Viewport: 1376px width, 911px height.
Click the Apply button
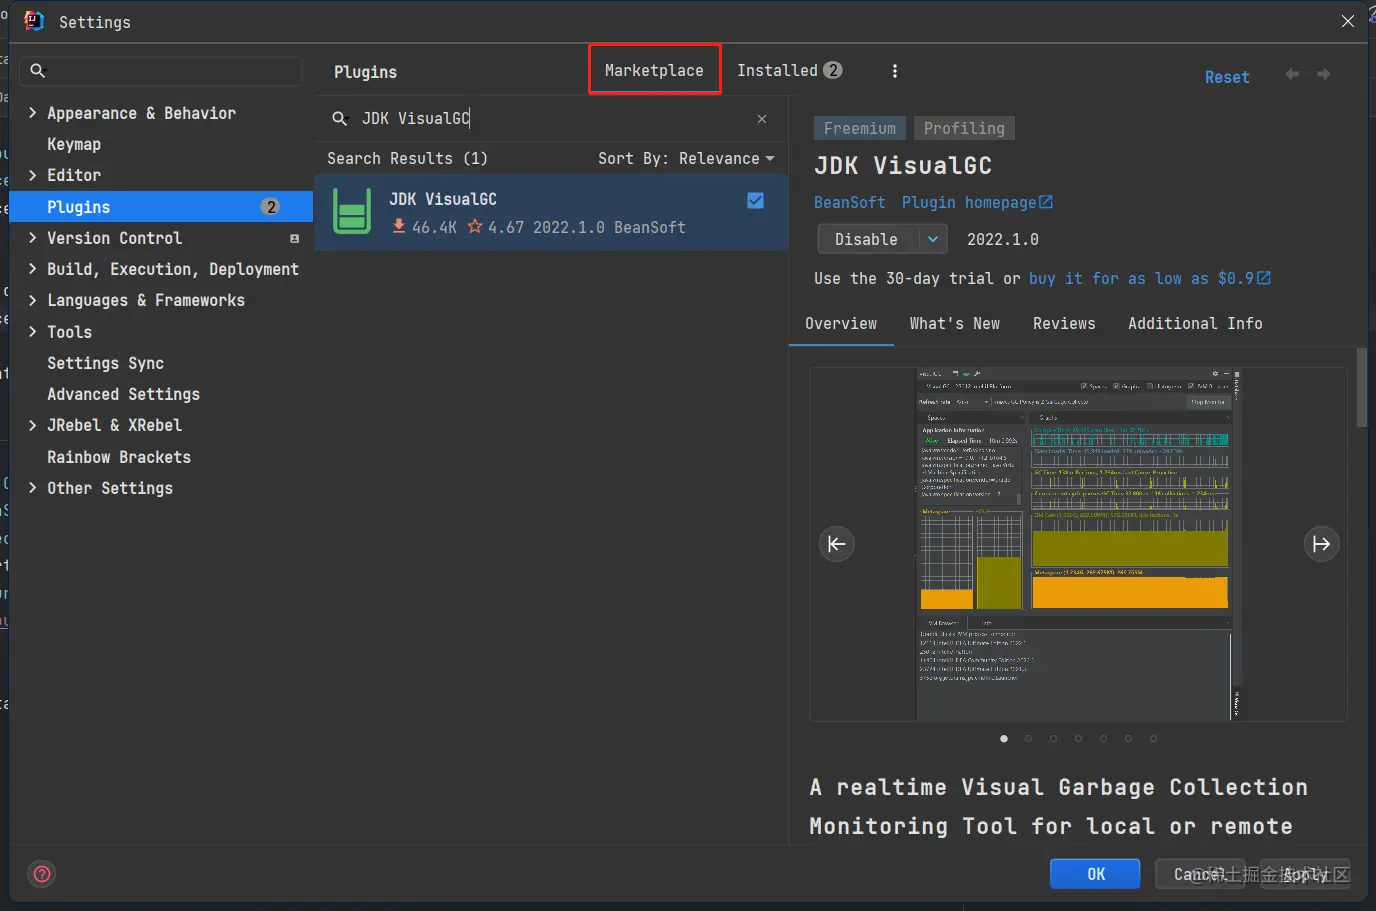(x=1305, y=874)
